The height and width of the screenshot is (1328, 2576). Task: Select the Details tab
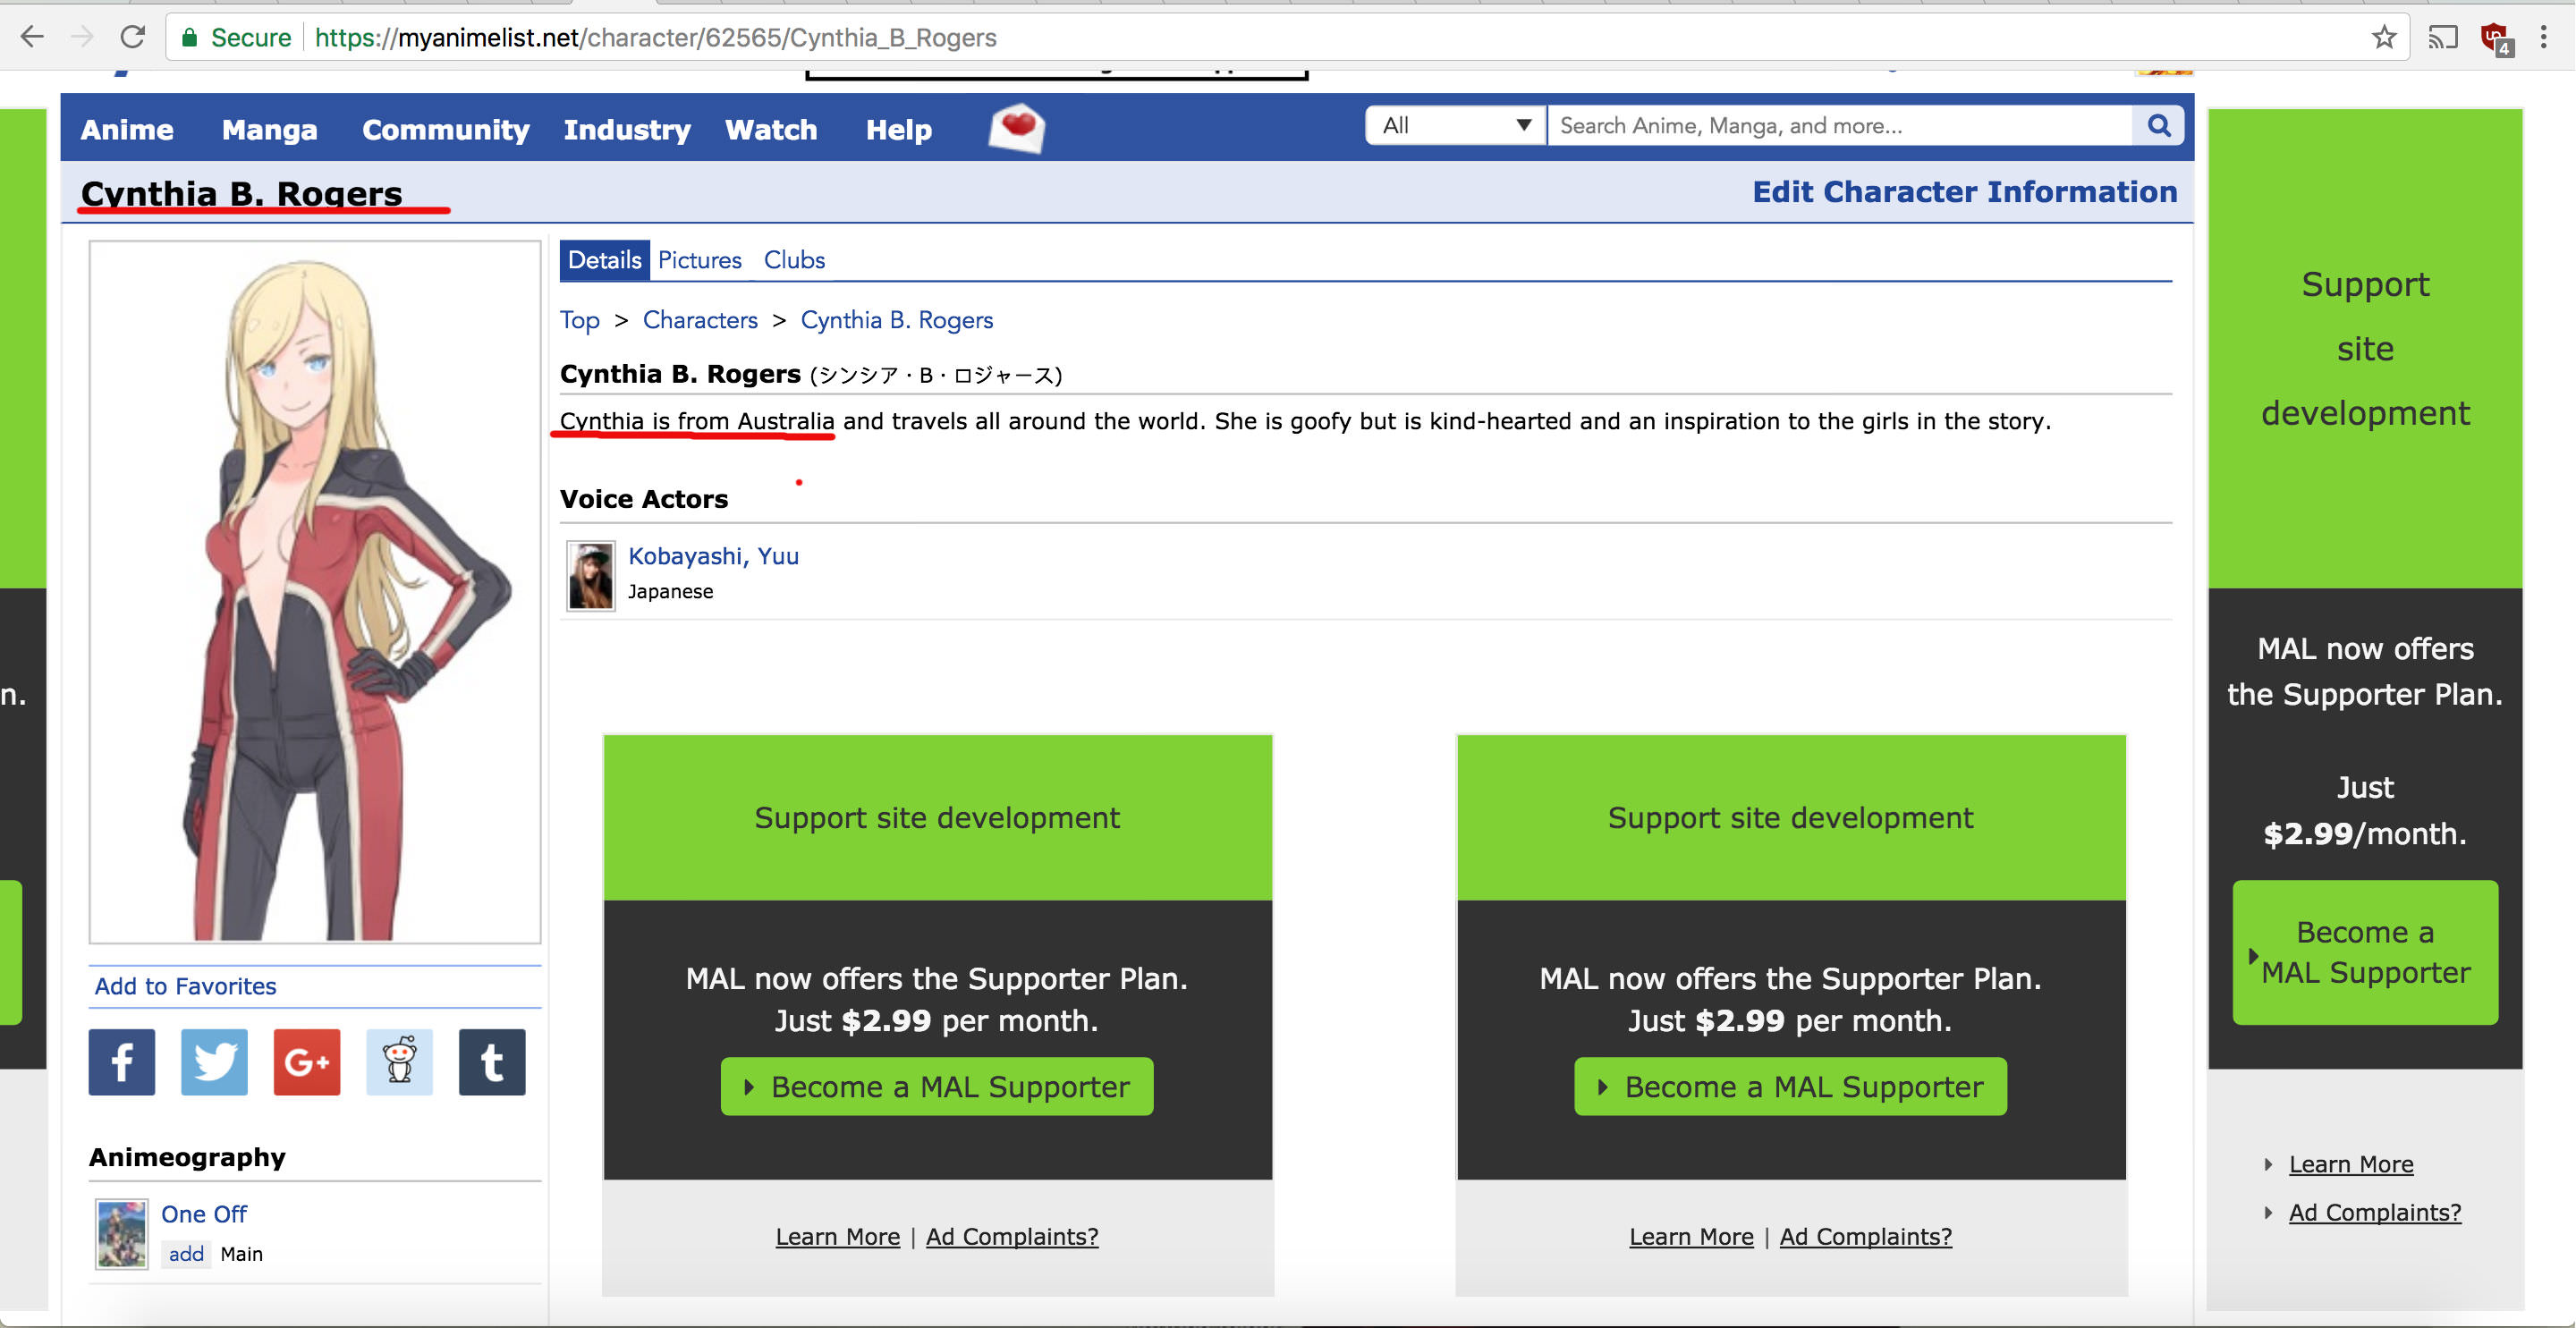point(603,259)
